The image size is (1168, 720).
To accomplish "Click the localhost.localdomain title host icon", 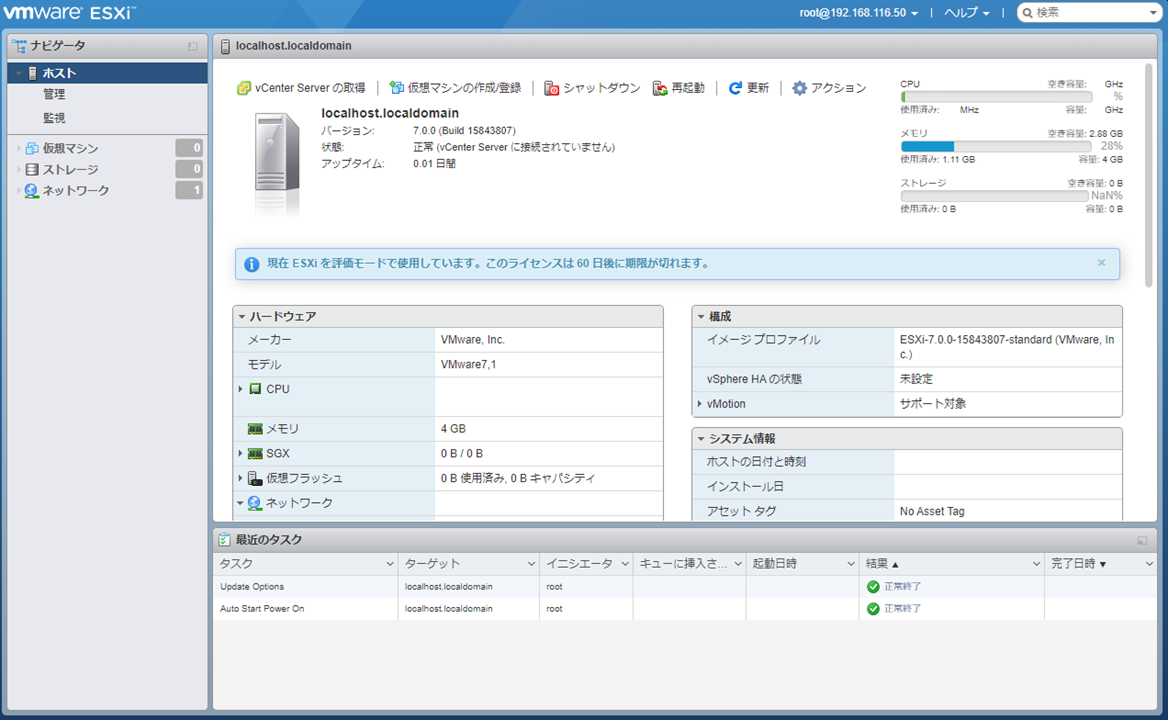I will click(x=225, y=46).
